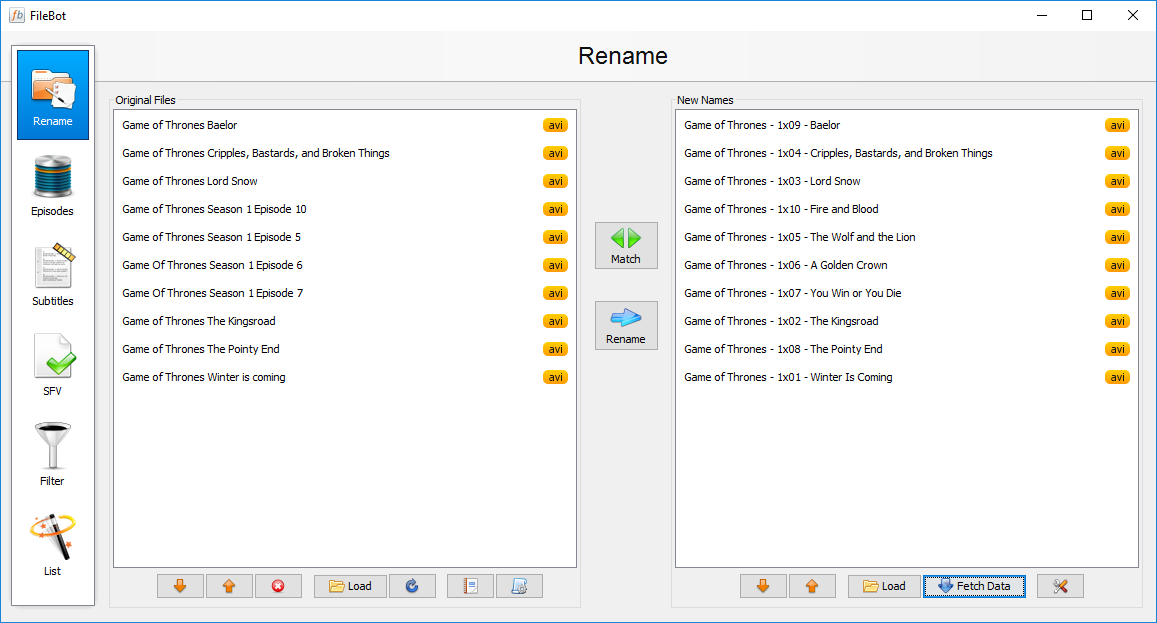The image size is (1157, 623).
Task: Open the format expression editor
Action: [x=519, y=586]
